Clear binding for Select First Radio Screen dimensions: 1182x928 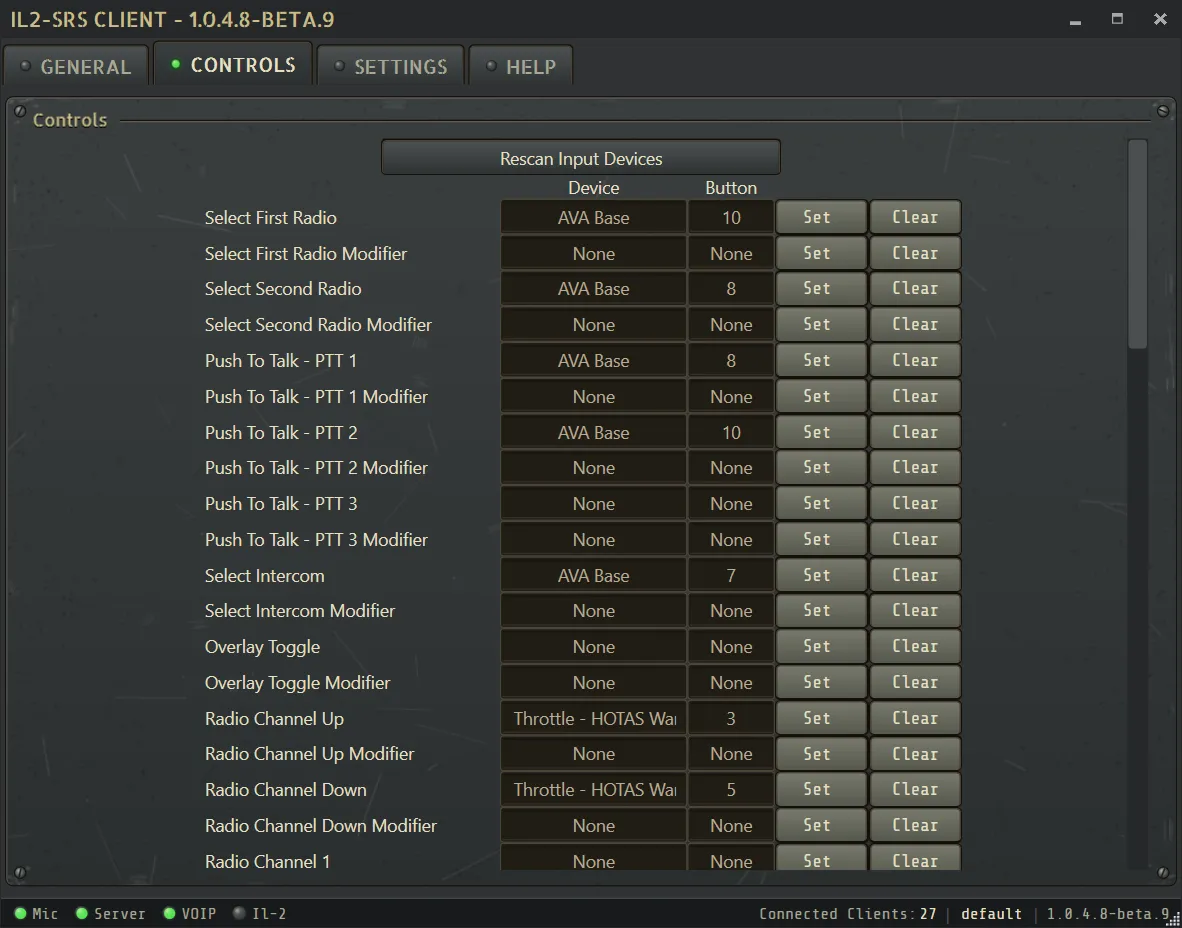[x=915, y=217]
